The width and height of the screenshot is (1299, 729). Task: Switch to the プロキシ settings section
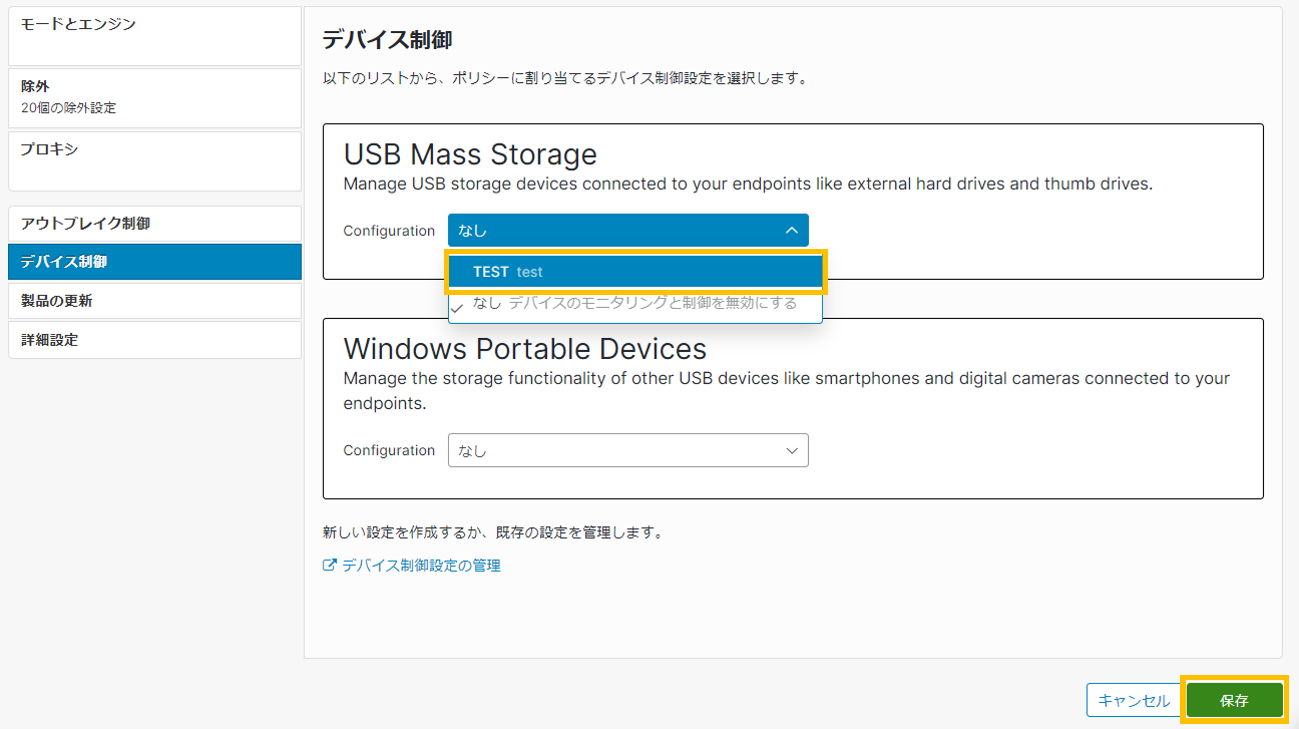point(154,161)
